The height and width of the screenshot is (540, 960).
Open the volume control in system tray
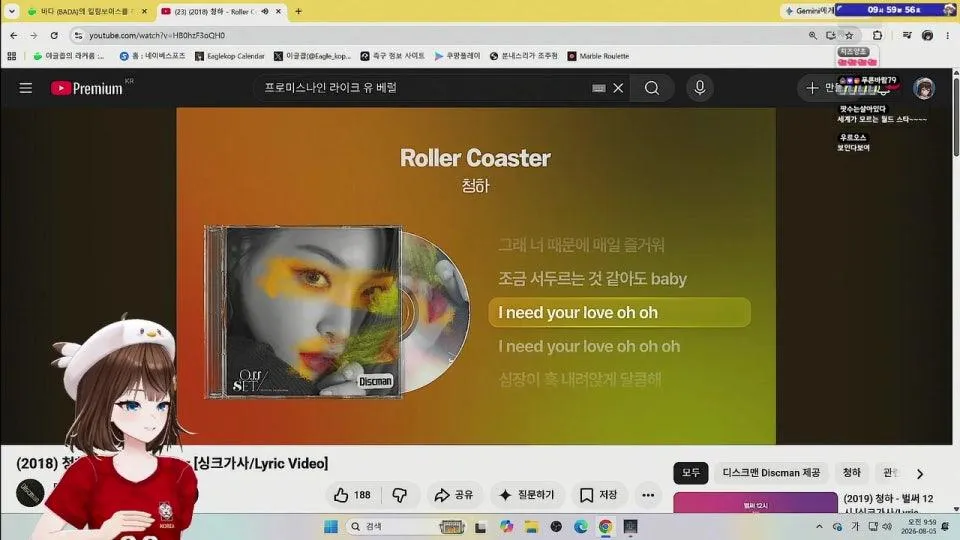tap(887, 527)
